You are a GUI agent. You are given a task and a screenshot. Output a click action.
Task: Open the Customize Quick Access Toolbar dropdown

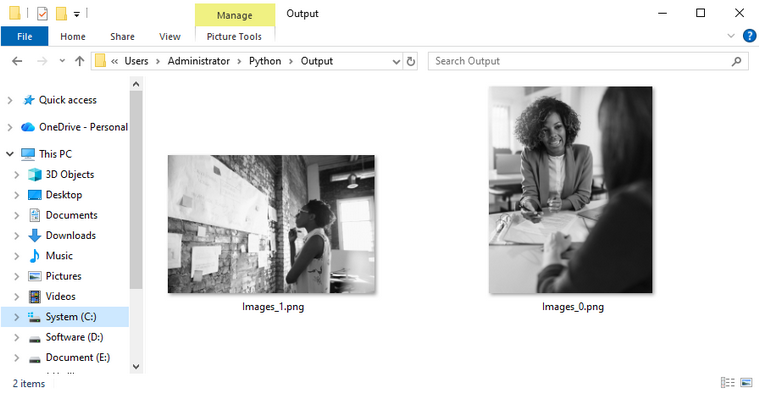click(x=77, y=14)
